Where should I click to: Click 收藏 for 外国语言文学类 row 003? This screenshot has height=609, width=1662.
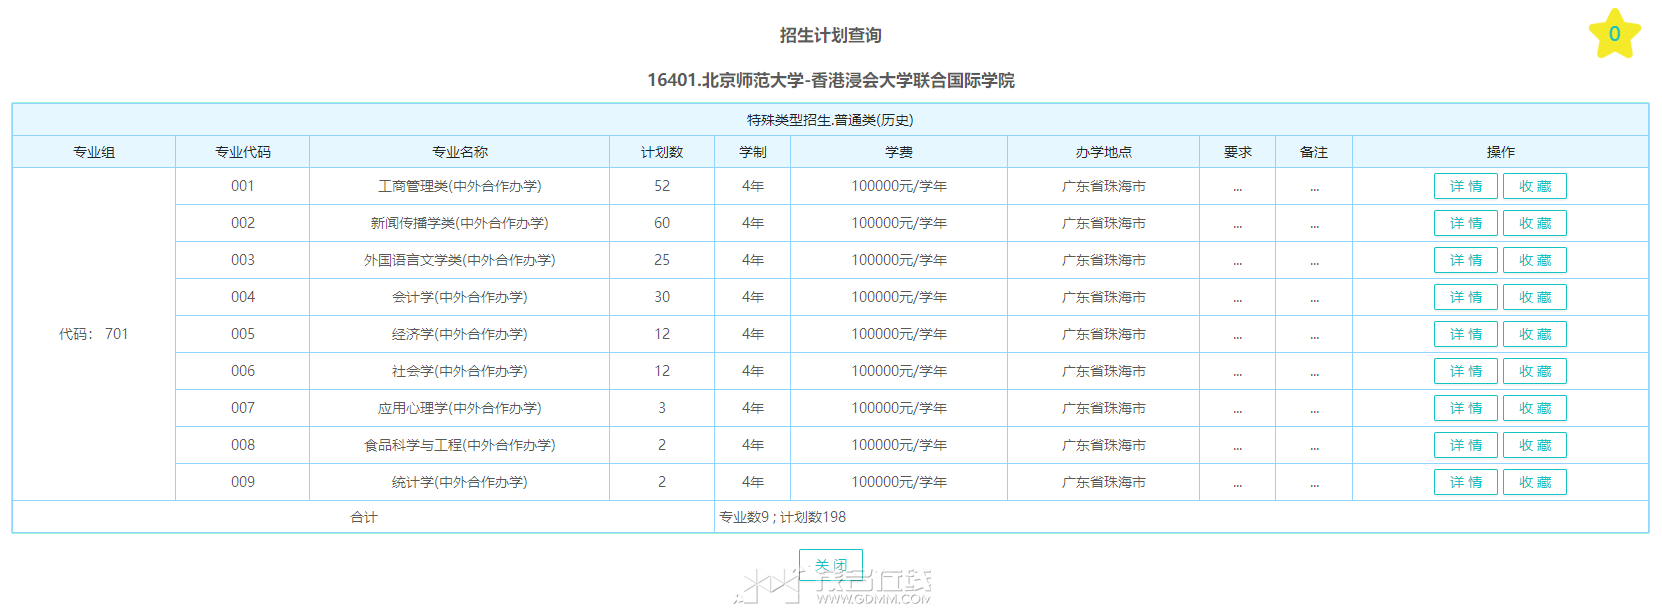pyautogui.click(x=1535, y=260)
